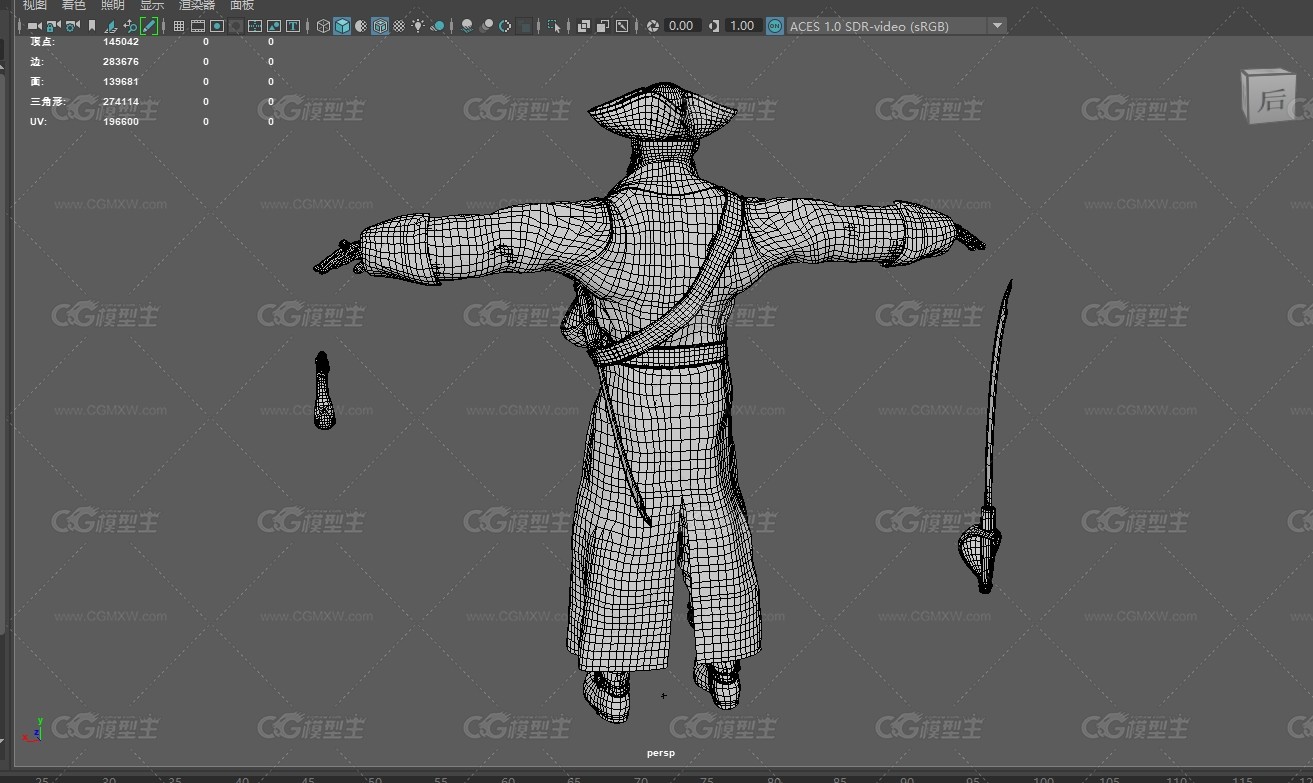The height and width of the screenshot is (783, 1313).
Task: Toggle Multisample Anti-aliasing icon
Action: 504,26
